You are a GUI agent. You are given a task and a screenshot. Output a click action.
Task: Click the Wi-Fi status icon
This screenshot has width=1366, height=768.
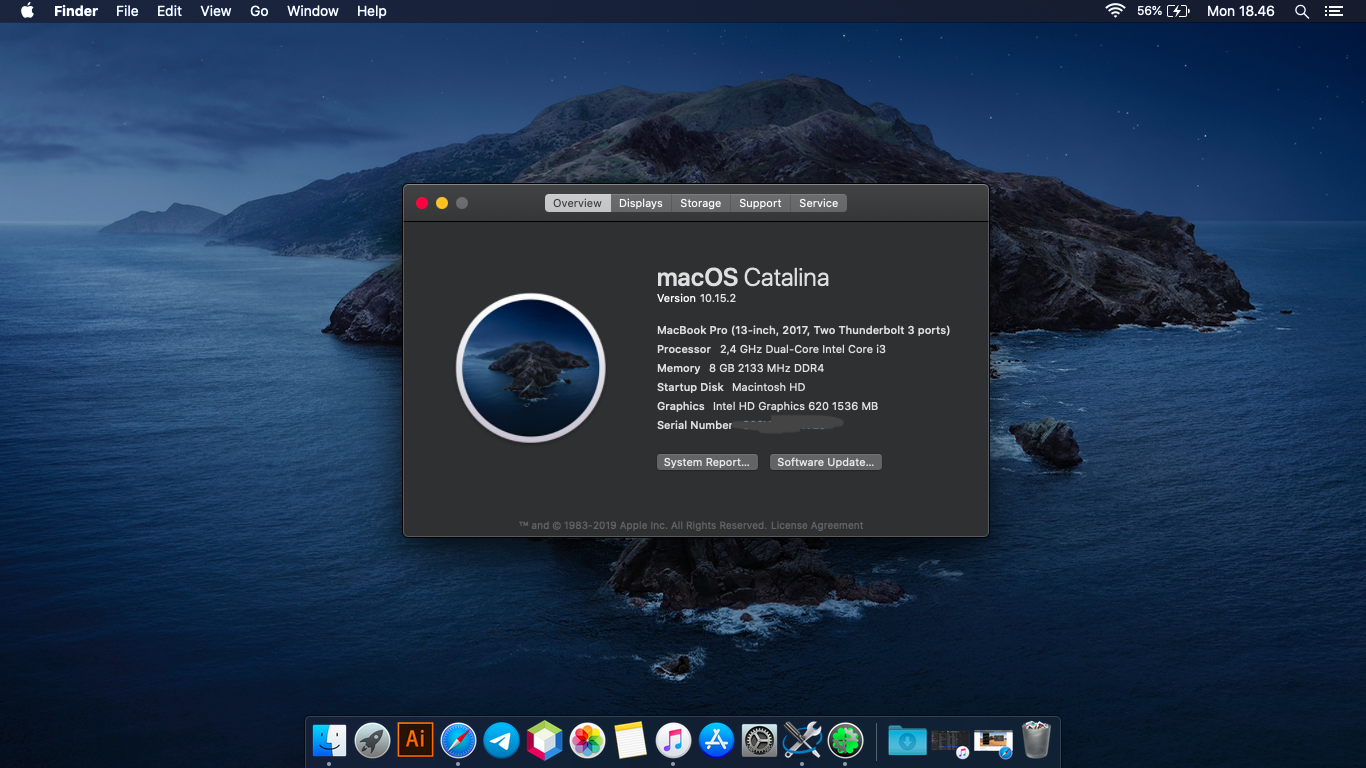[1115, 11]
